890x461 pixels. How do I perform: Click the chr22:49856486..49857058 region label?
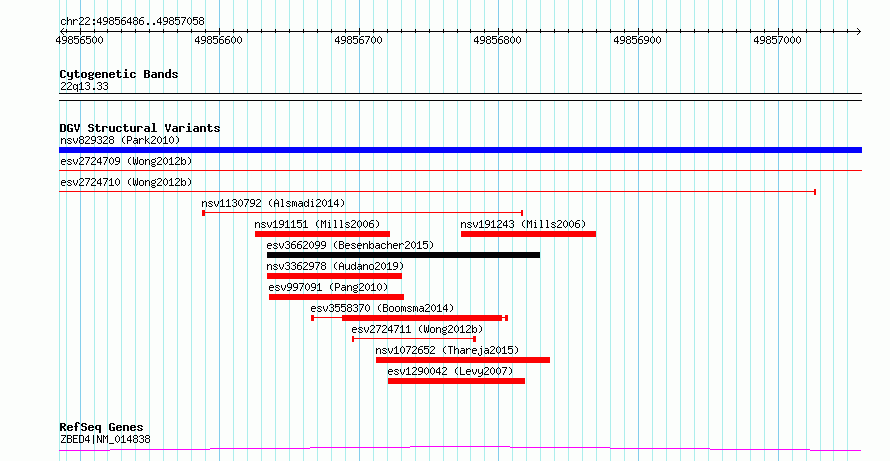pyautogui.click(x=132, y=22)
